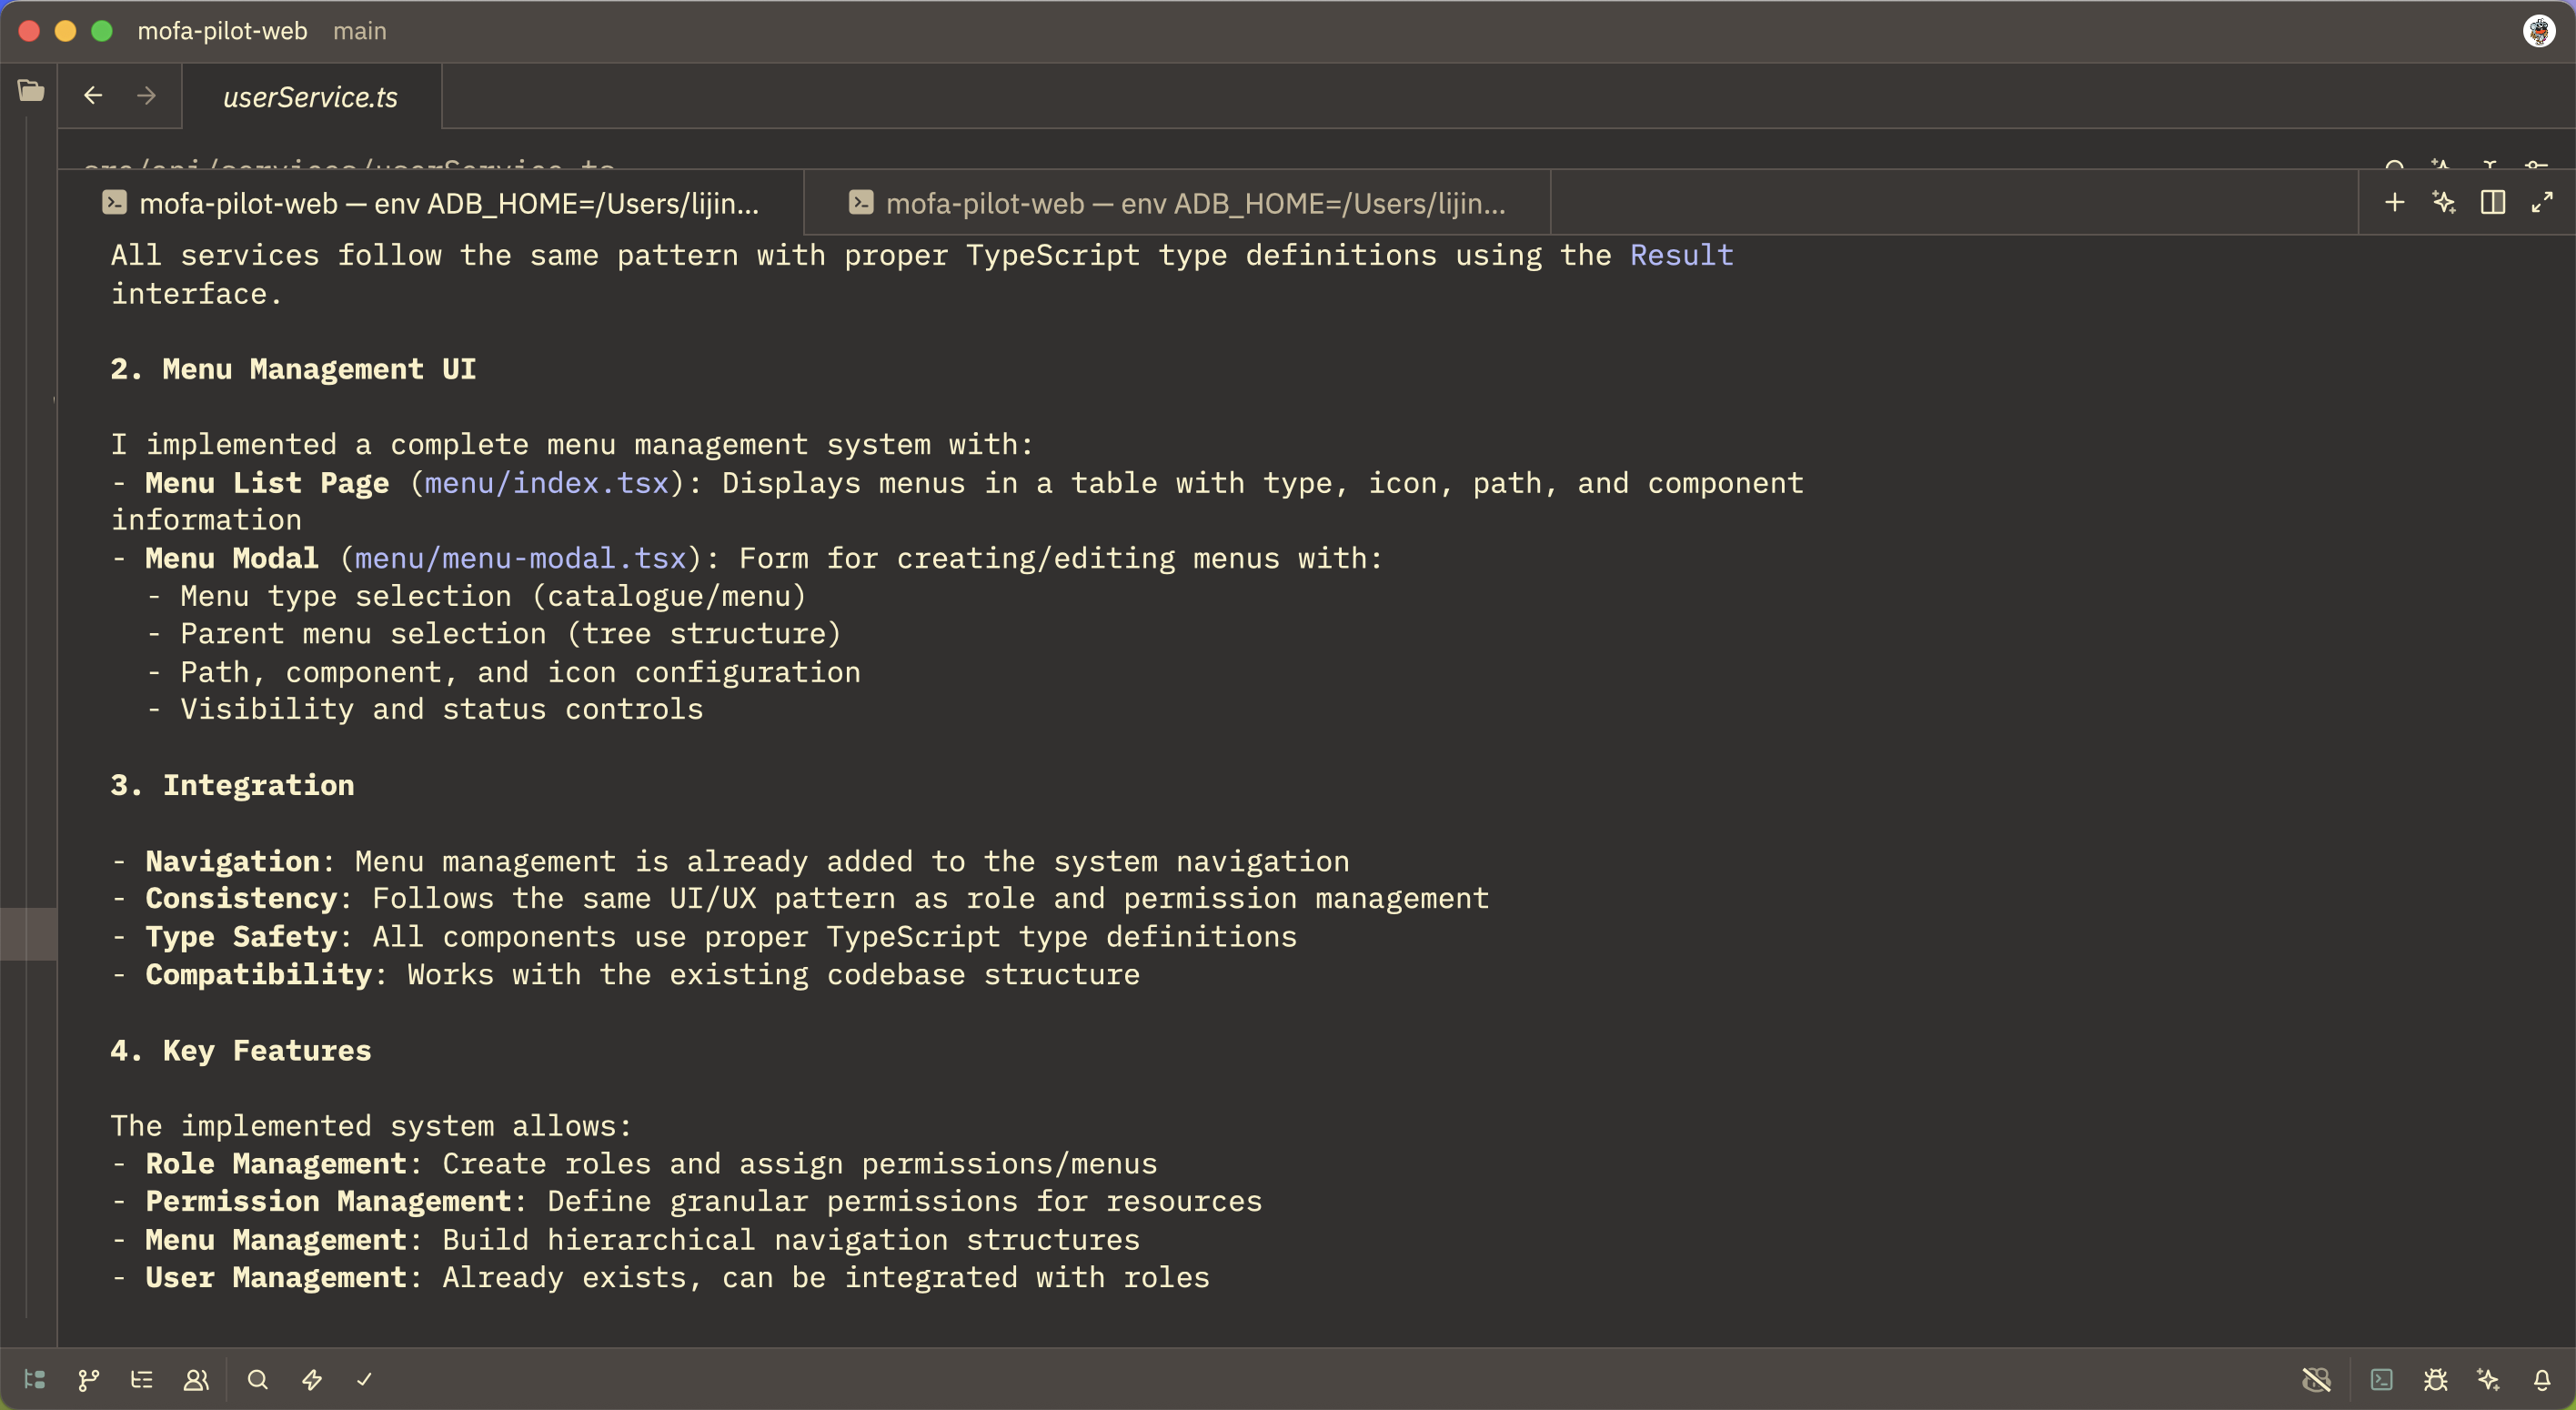Open the plus new-terminal dropdown menu
The width and height of the screenshot is (2576, 1410).
2395,203
